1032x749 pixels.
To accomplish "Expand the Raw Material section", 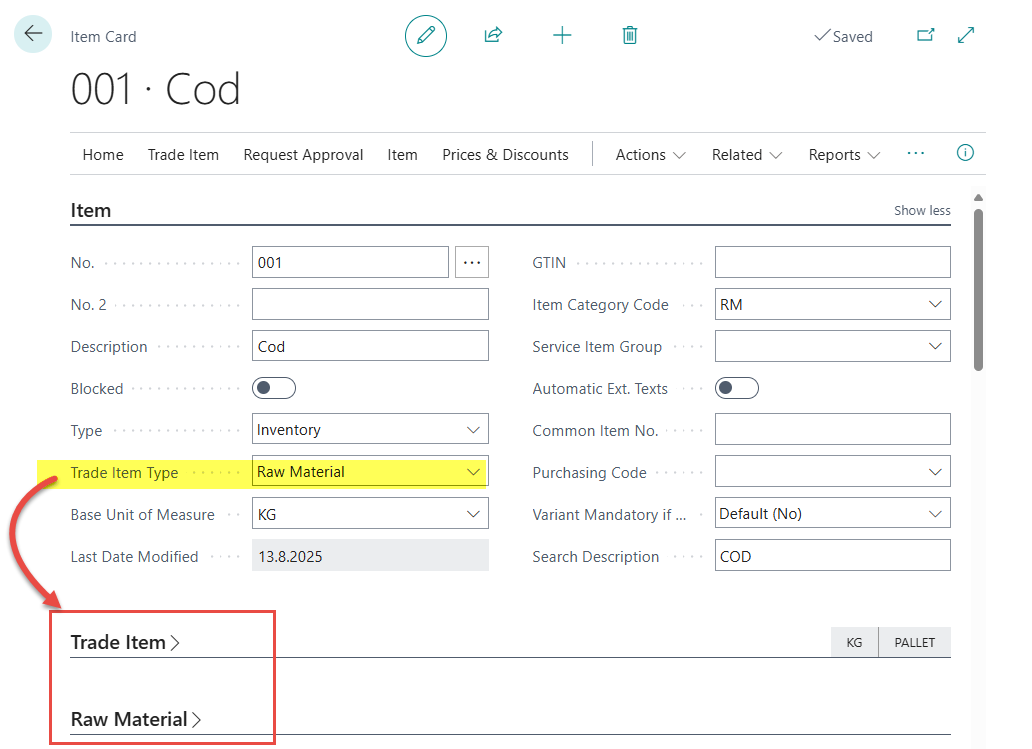I will 136,719.
